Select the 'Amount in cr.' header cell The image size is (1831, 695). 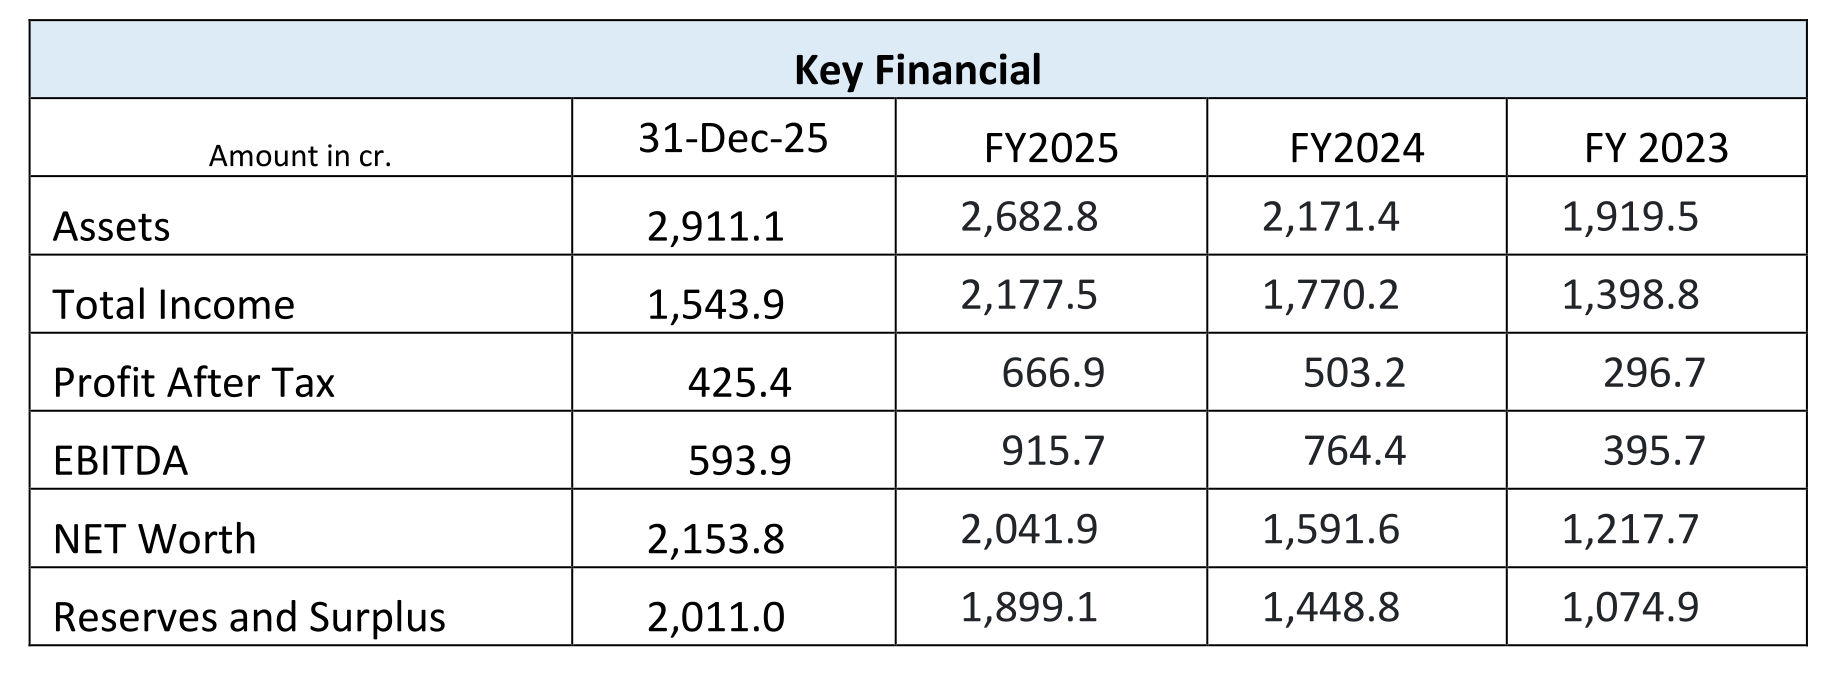tap(300, 156)
